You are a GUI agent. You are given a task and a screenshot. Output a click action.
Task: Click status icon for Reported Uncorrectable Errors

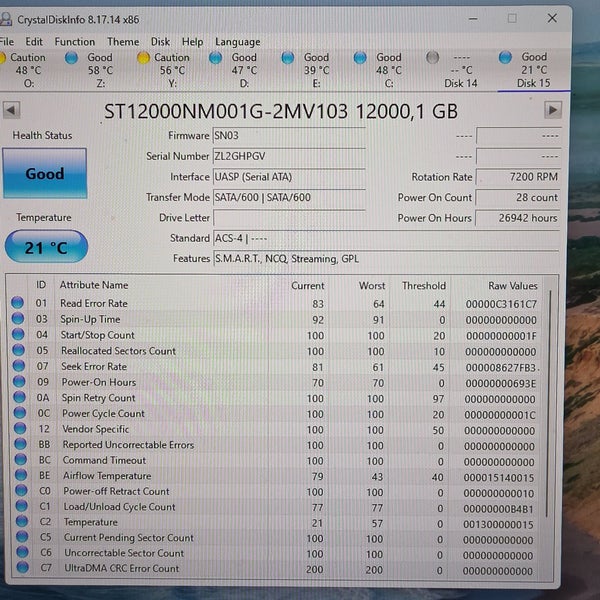coord(20,444)
